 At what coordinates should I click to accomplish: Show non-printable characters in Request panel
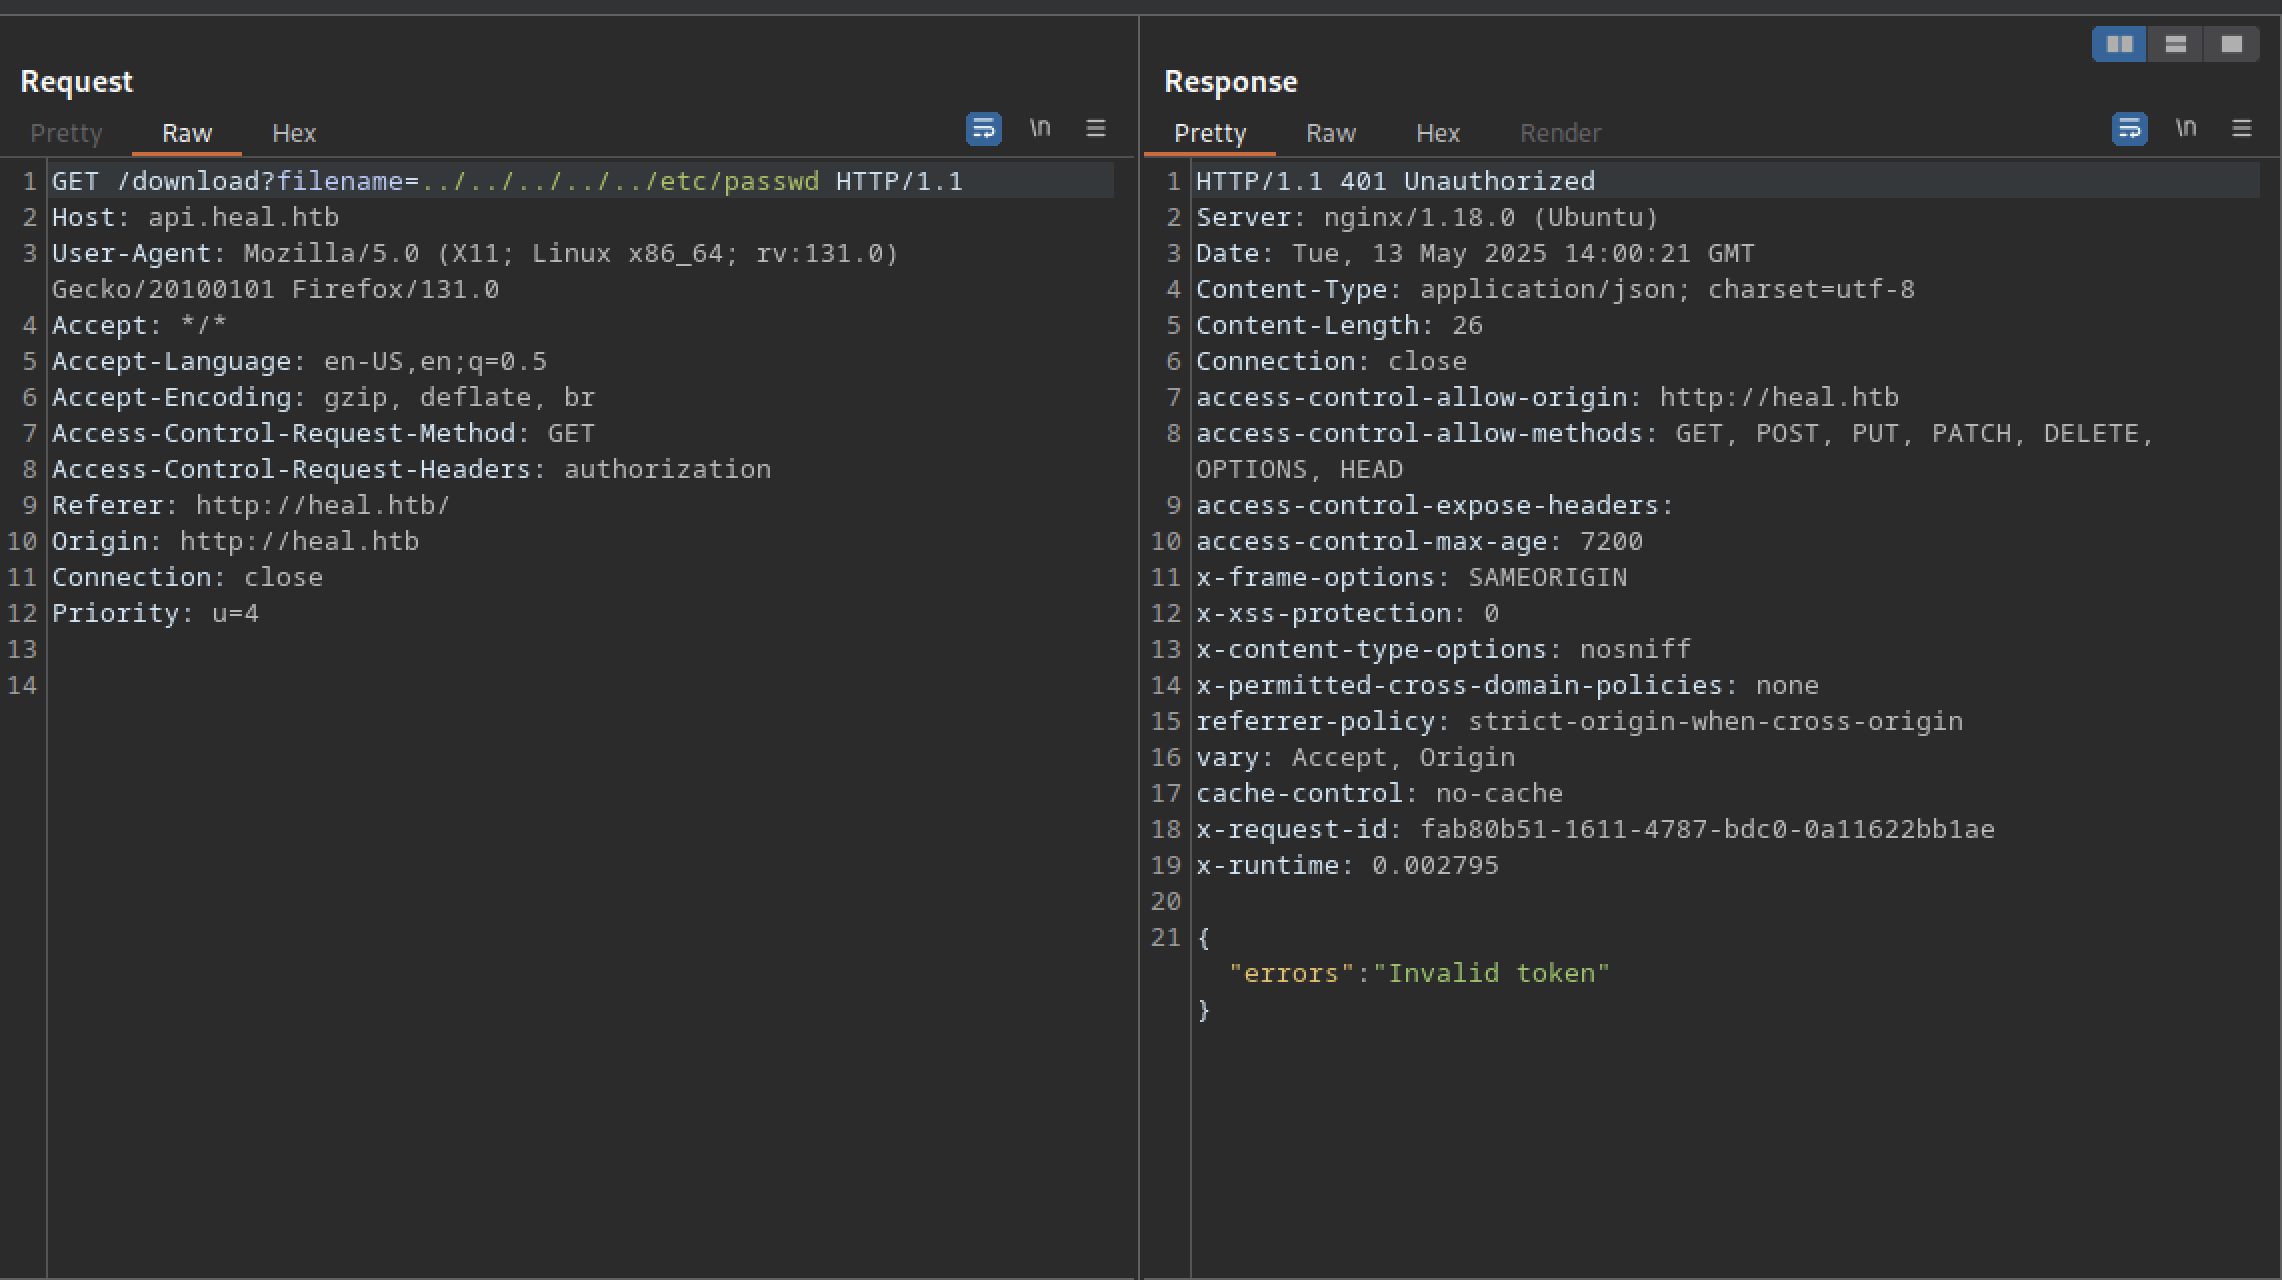(1040, 129)
